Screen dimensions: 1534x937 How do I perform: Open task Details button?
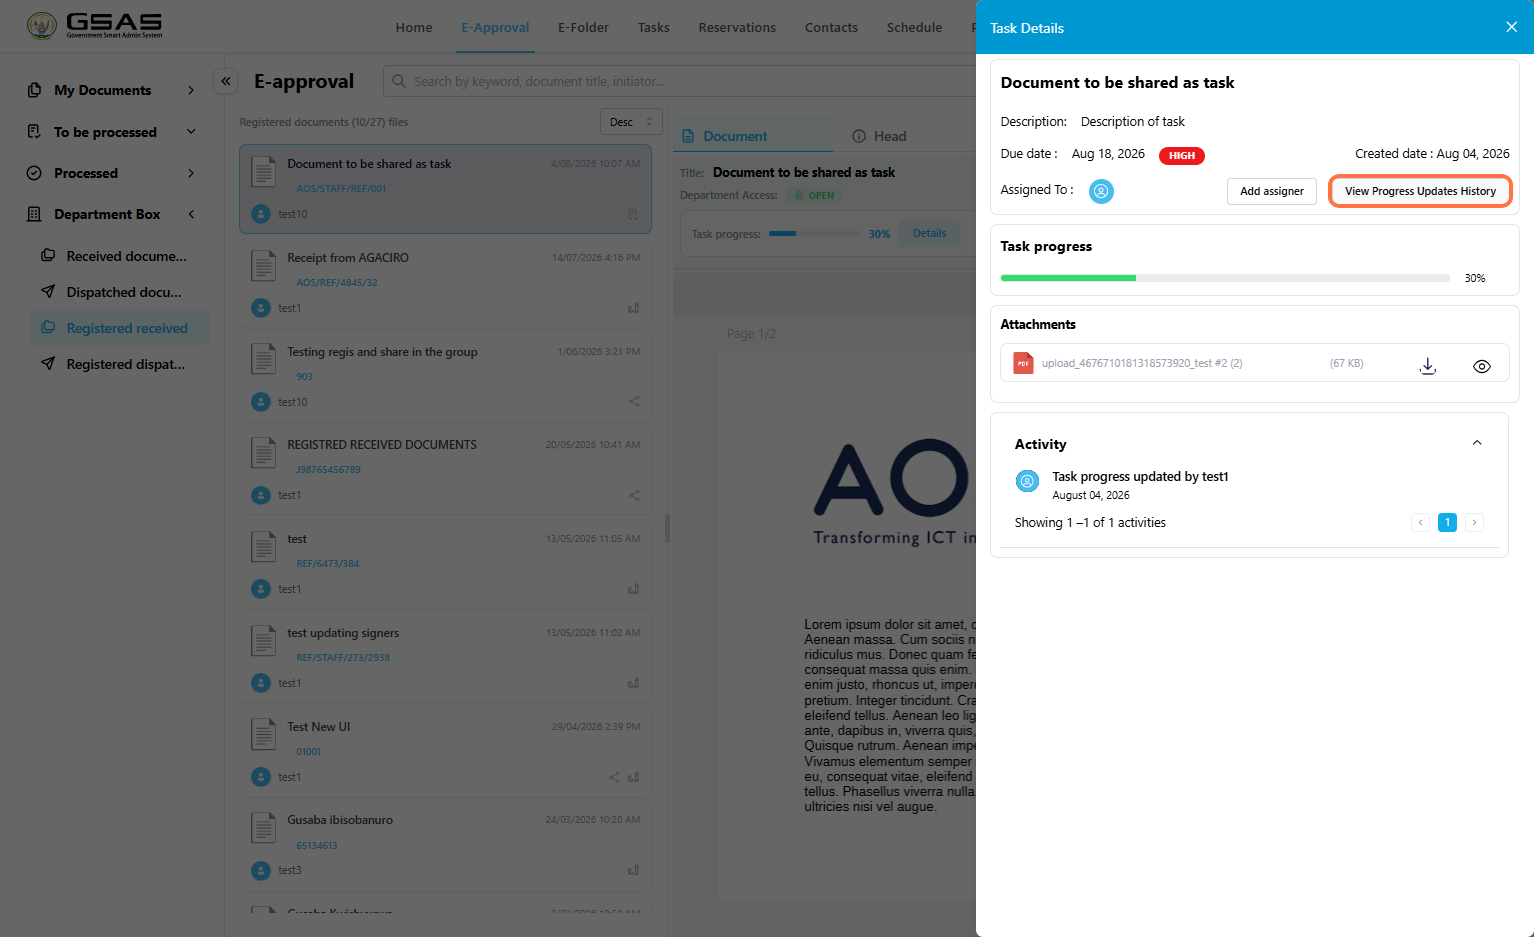pyautogui.click(x=929, y=233)
